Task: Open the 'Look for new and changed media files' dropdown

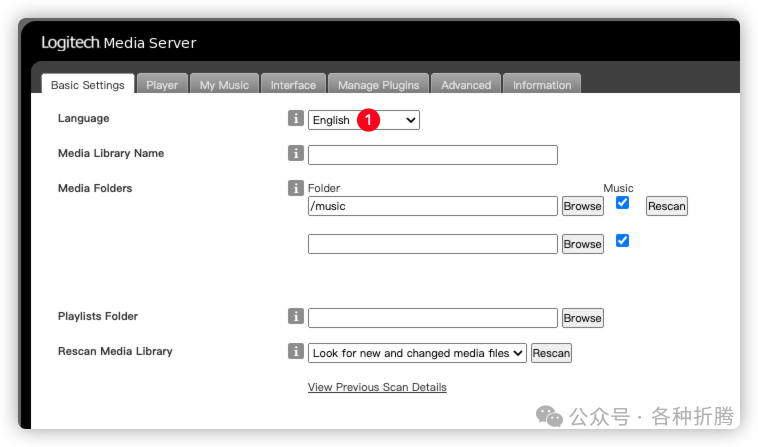Action: tap(417, 353)
